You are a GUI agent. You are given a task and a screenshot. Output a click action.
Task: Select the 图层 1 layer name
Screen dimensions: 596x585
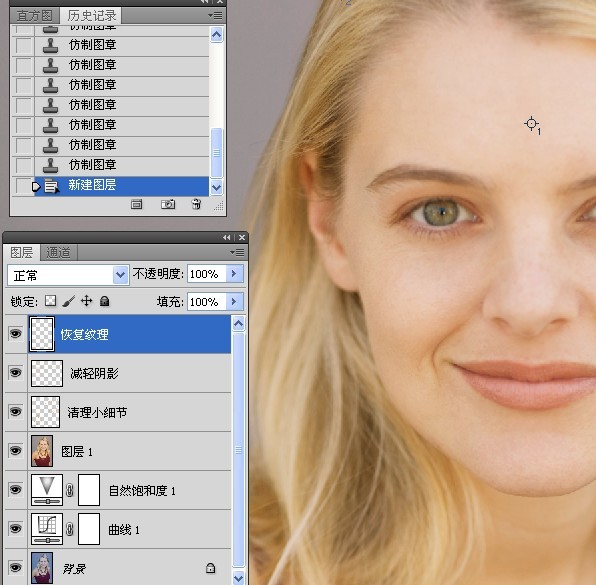77,452
